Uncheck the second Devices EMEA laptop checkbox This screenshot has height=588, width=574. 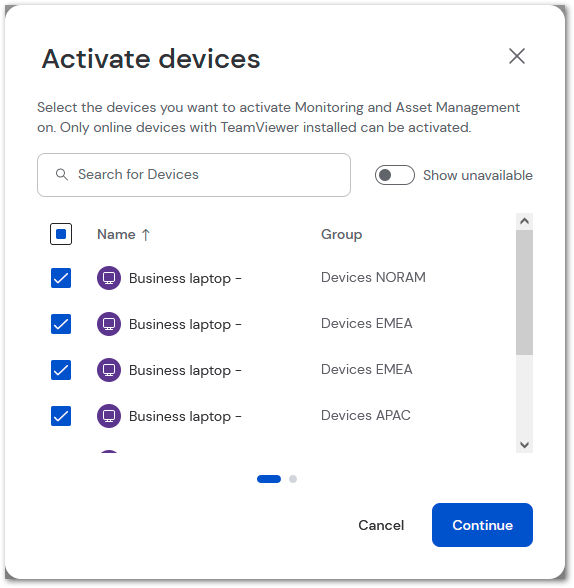point(61,370)
